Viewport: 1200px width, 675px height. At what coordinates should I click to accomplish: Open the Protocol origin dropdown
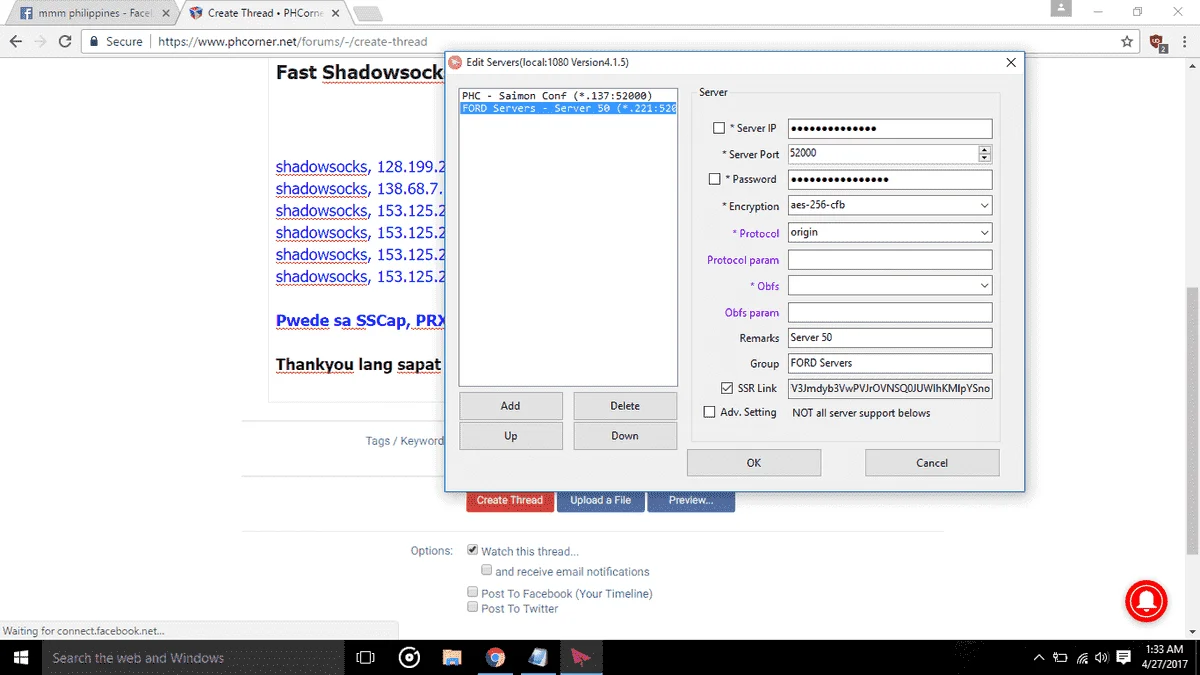[890, 232]
